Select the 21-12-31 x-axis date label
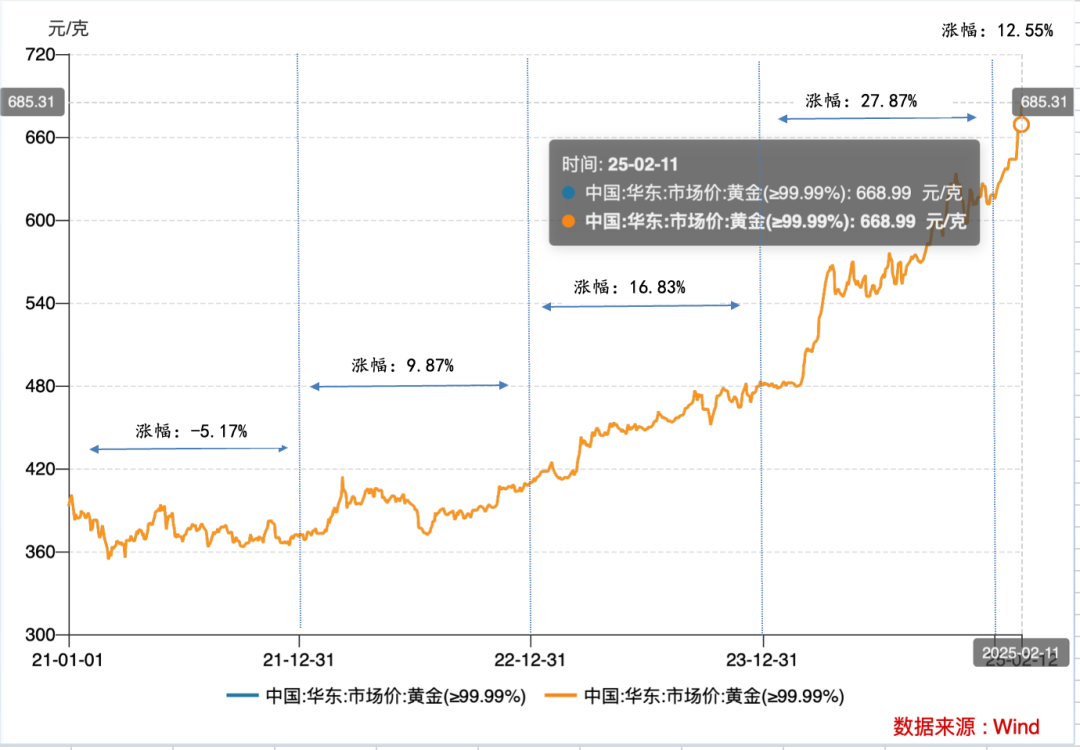Image resolution: width=1080 pixels, height=750 pixels. coord(299,660)
